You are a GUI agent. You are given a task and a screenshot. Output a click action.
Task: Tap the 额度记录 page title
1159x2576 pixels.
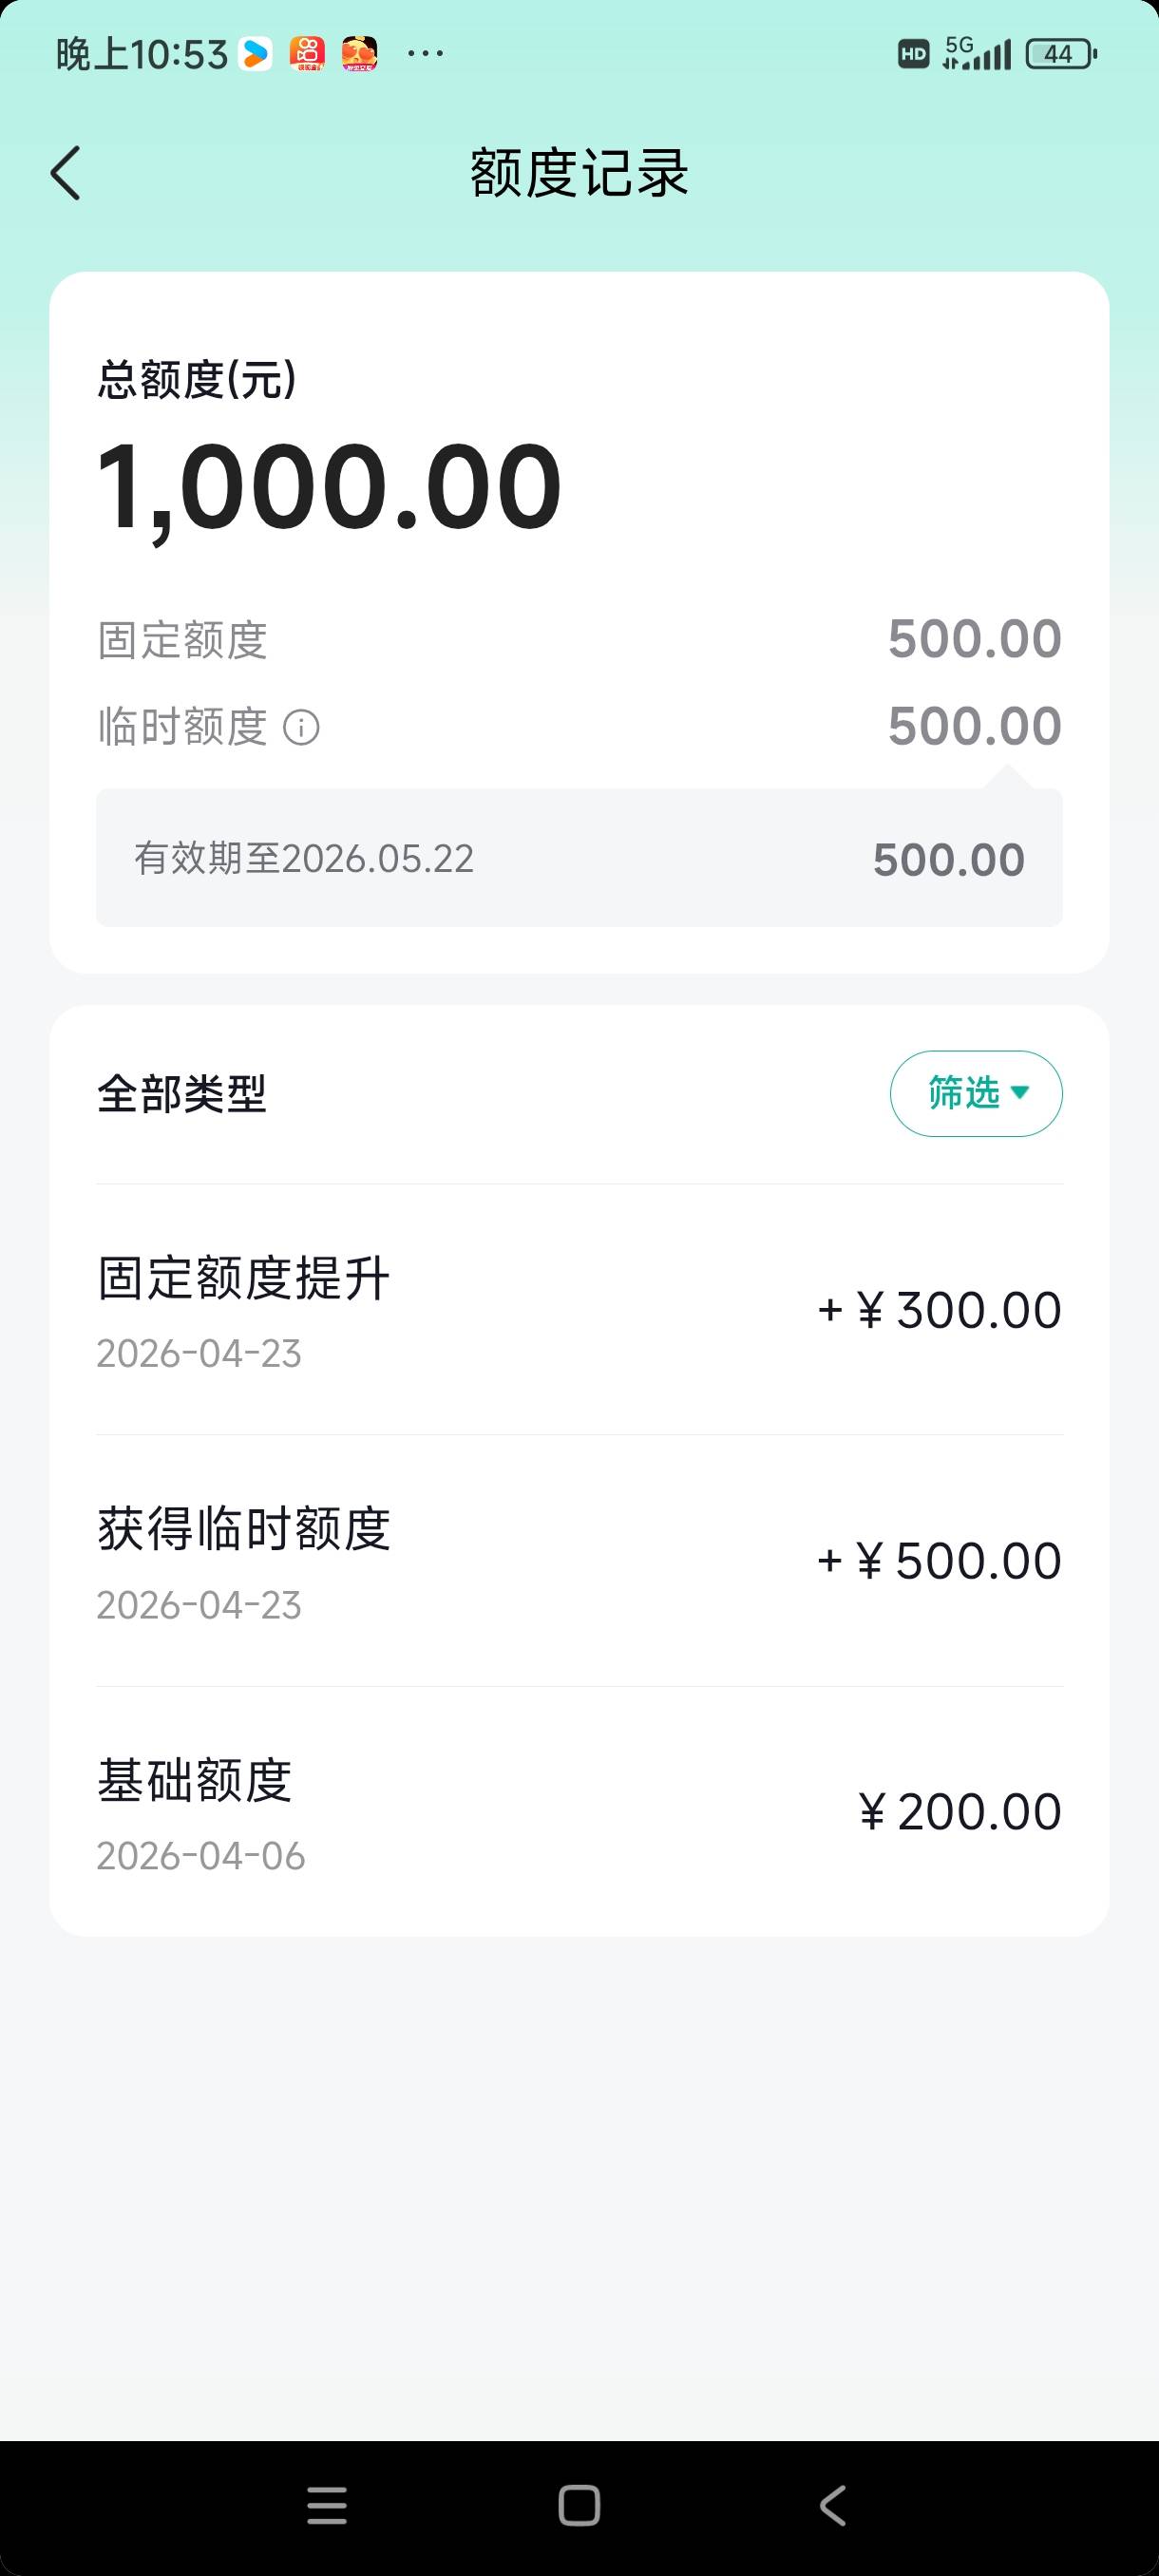click(x=579, y=173)
